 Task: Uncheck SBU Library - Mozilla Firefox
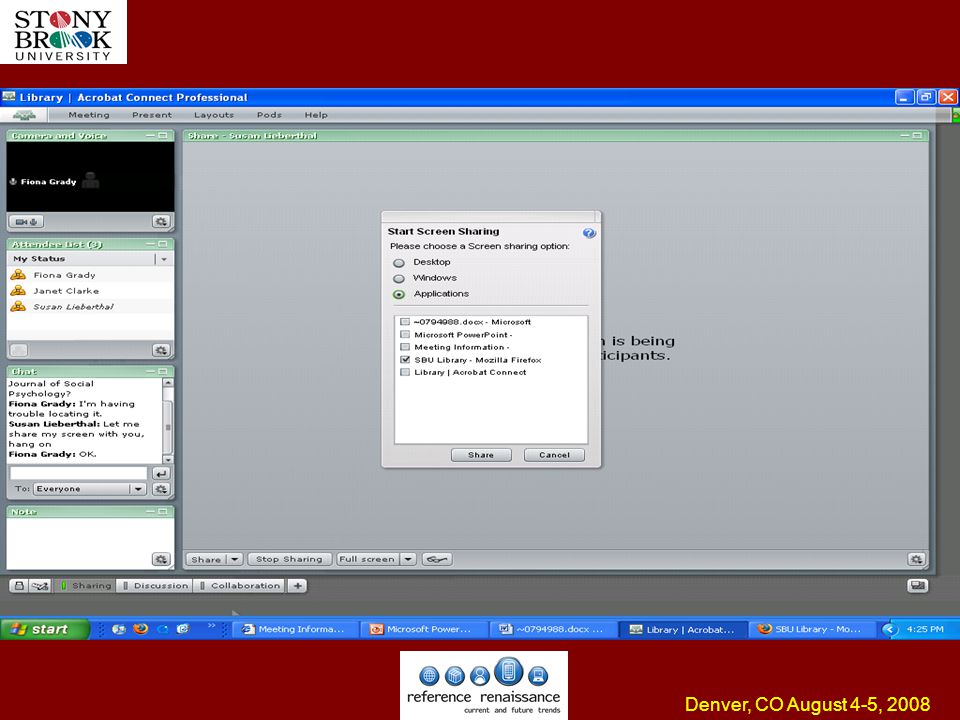[x=405, y=359]
